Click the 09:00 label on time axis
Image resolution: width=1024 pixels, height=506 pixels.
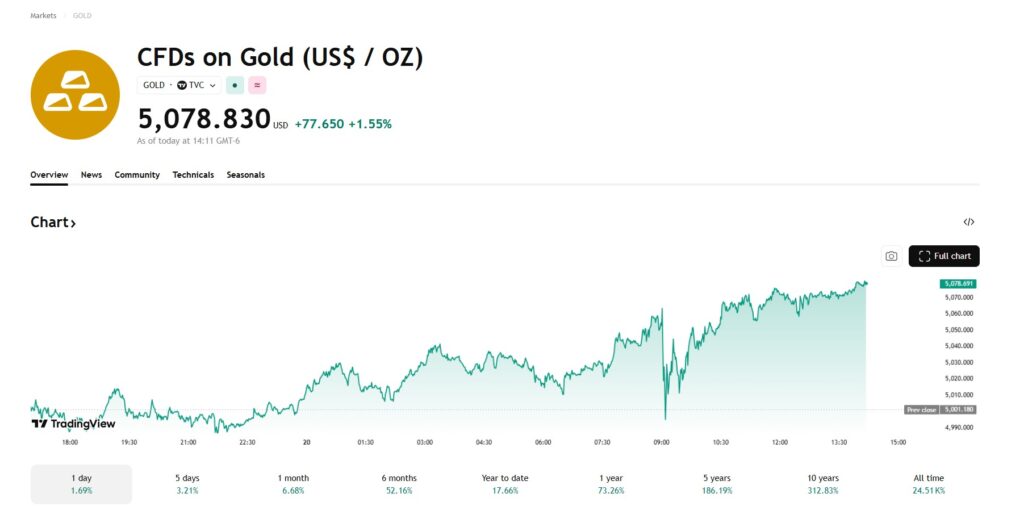(x=661, y=442)
